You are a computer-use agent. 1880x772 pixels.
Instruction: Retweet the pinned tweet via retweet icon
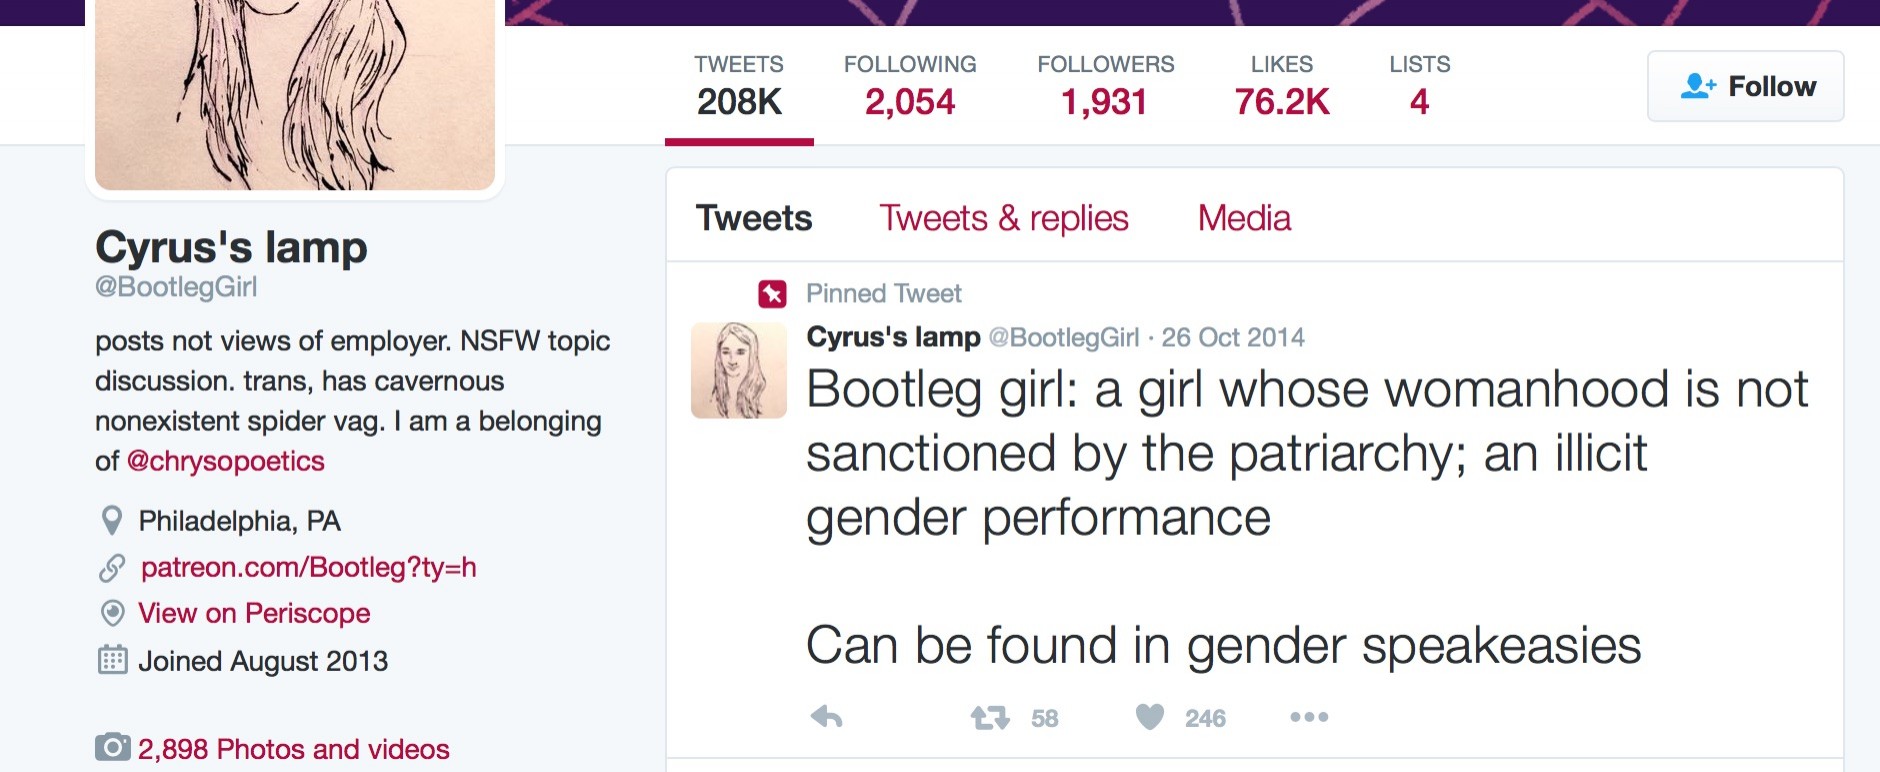(x=990, y=717)
